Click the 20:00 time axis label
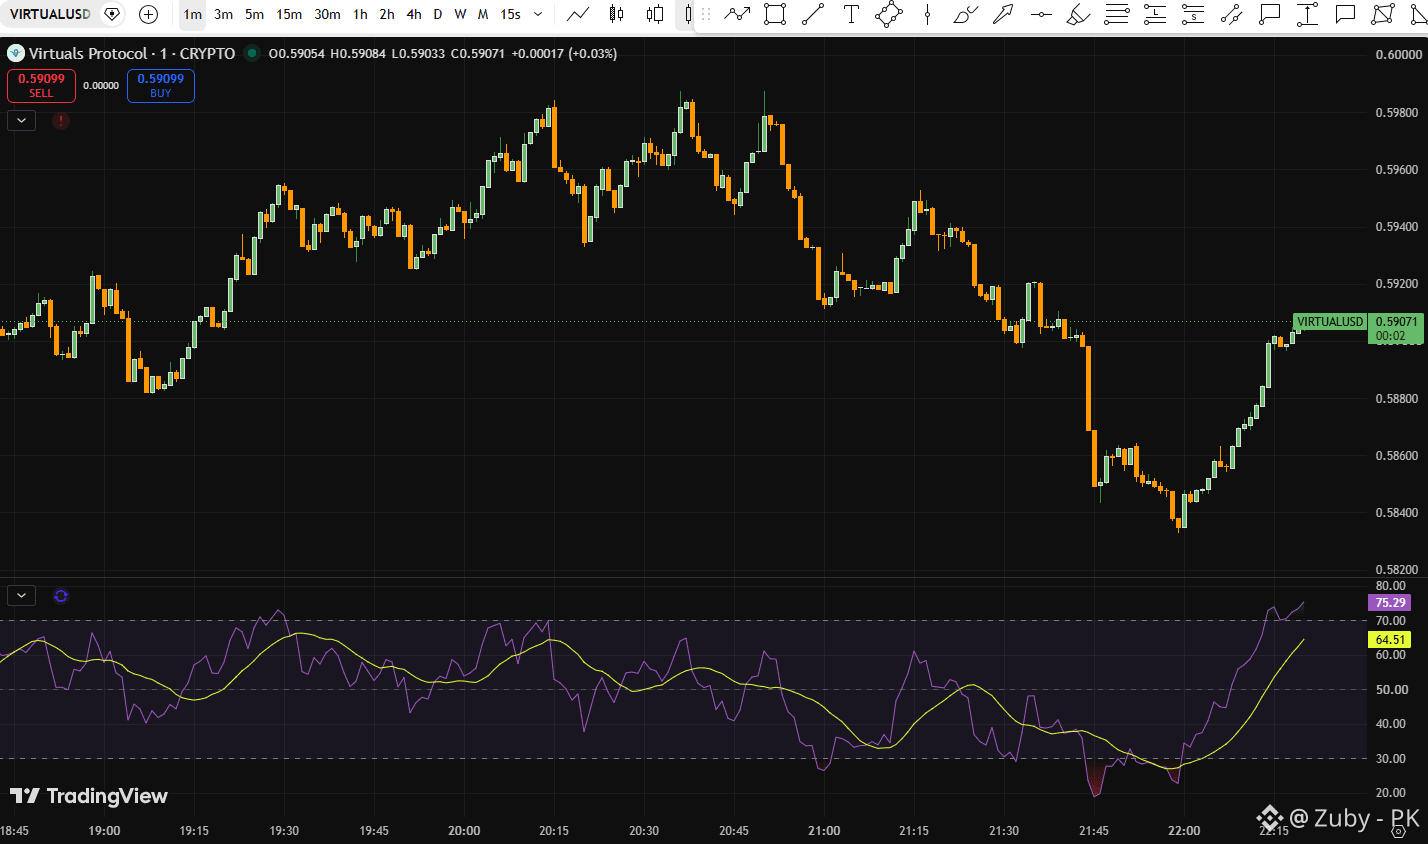1428x844 pixels. tap(464, 830)
